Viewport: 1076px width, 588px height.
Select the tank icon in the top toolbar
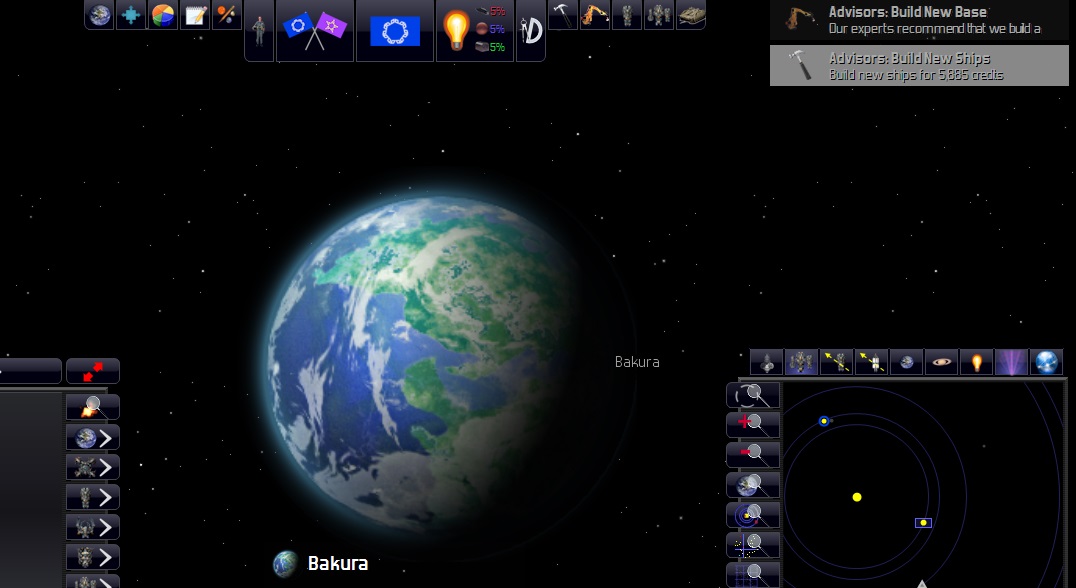pyautogui.click(x=692, y=15)
